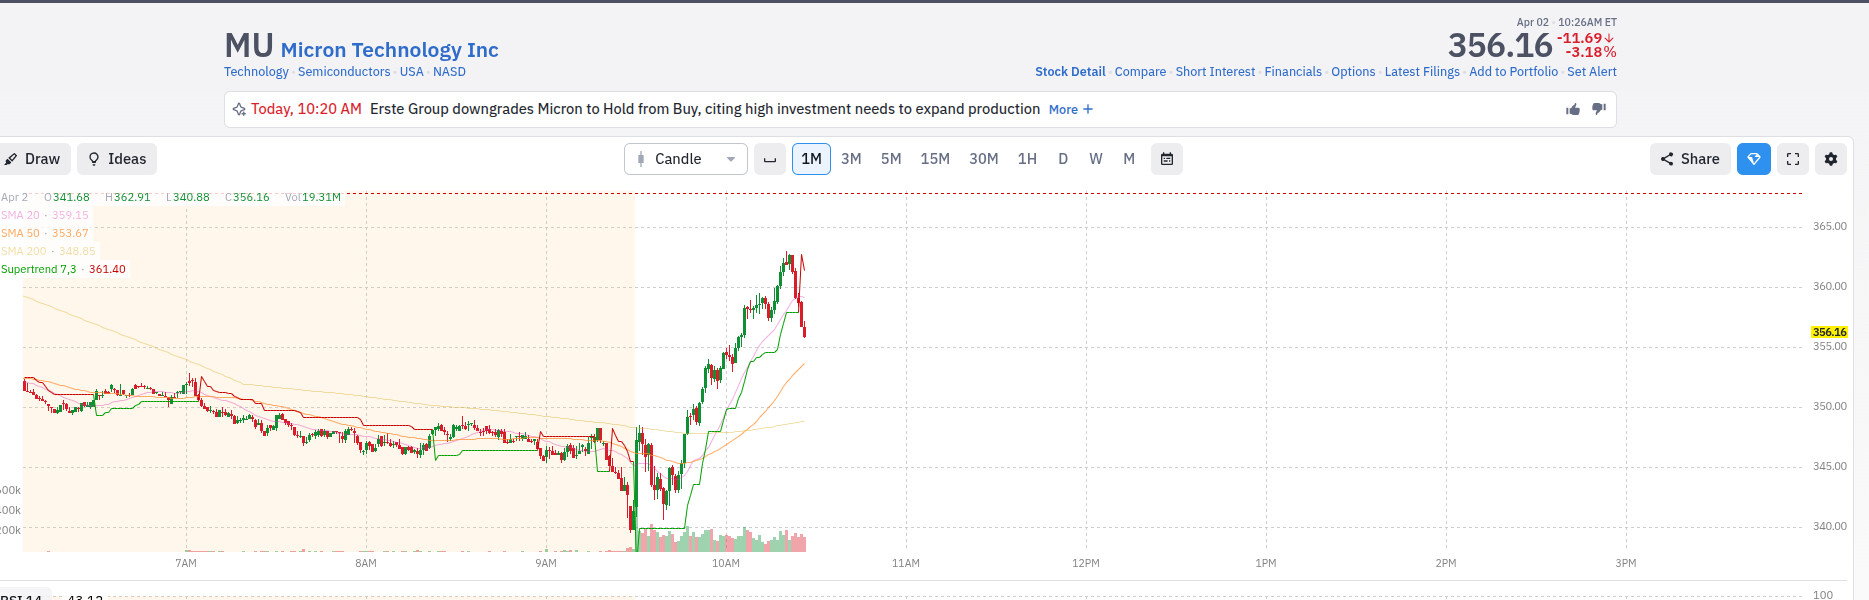This screenshot has width=1869, height=600.
Task: Select the 5M timeframe
Action: pos(891,159)
